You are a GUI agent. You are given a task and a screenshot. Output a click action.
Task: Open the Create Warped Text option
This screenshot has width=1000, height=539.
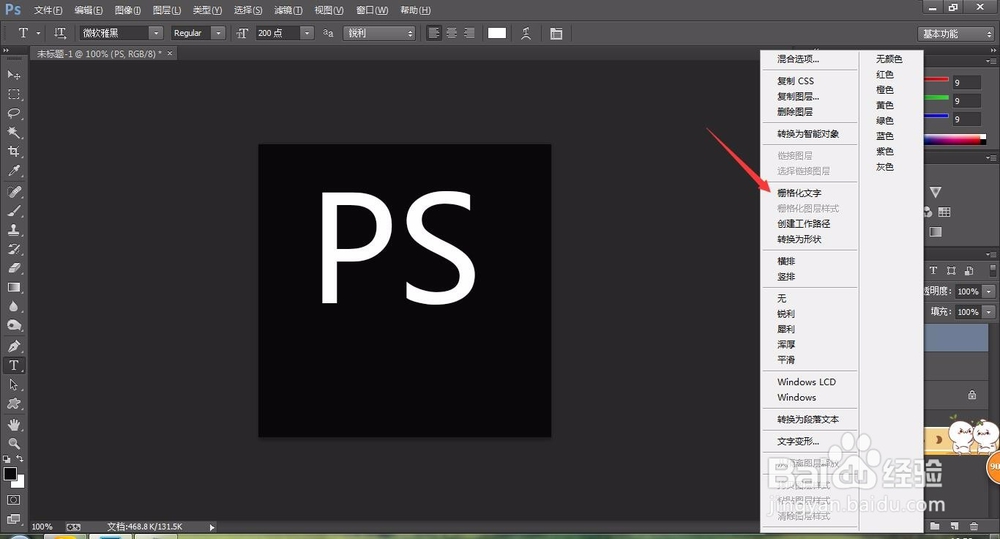526,33
